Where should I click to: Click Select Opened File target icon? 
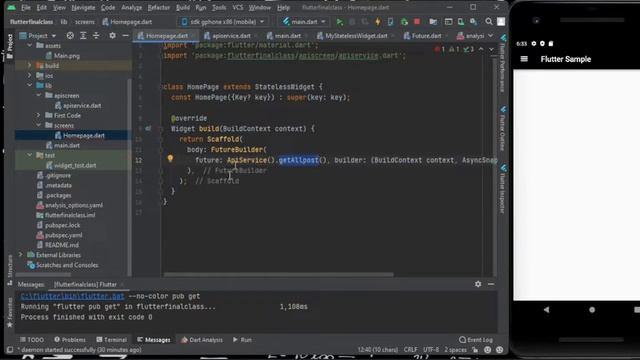tap(70, 36)
